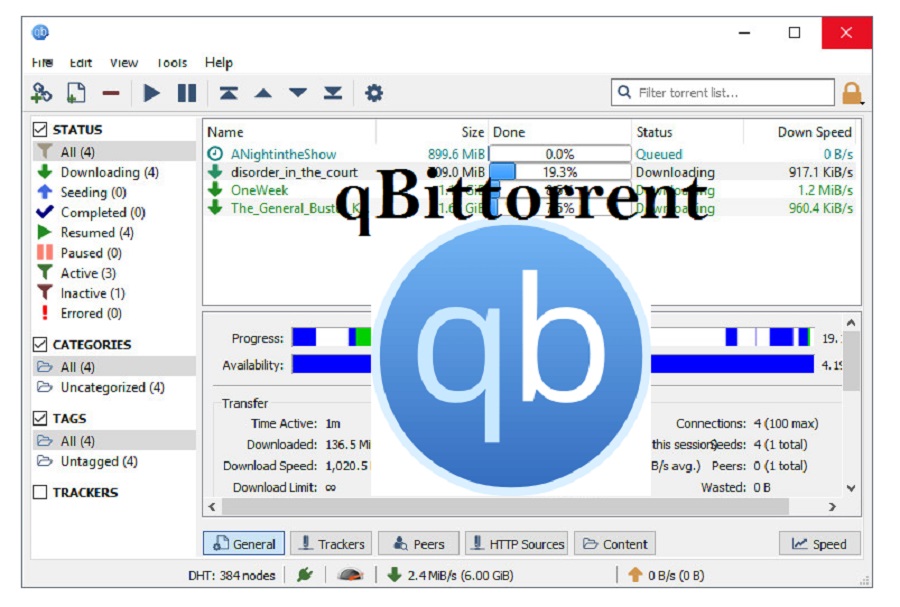
Task: Sort torrents by Status column header
Action: coord(687,132)
